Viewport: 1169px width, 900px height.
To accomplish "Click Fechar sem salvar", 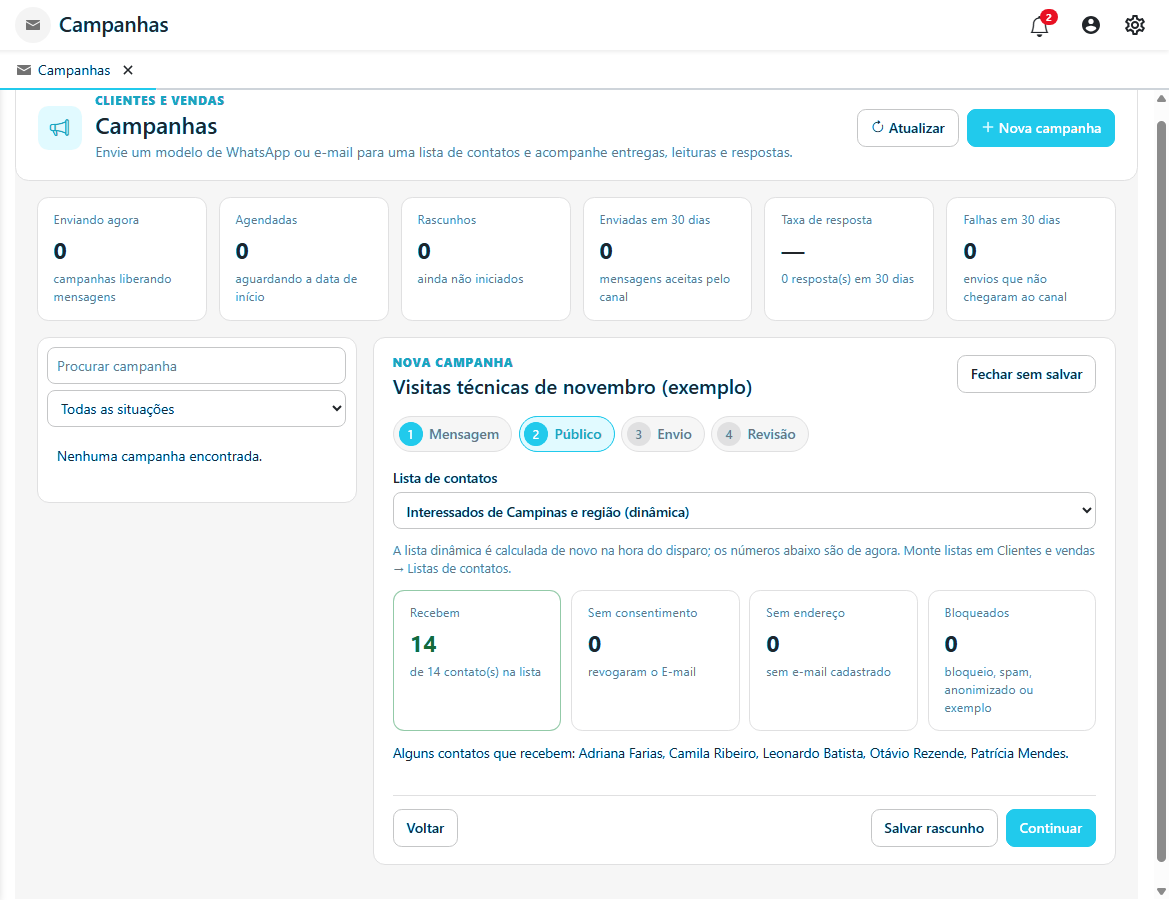I will point(1026,374).
